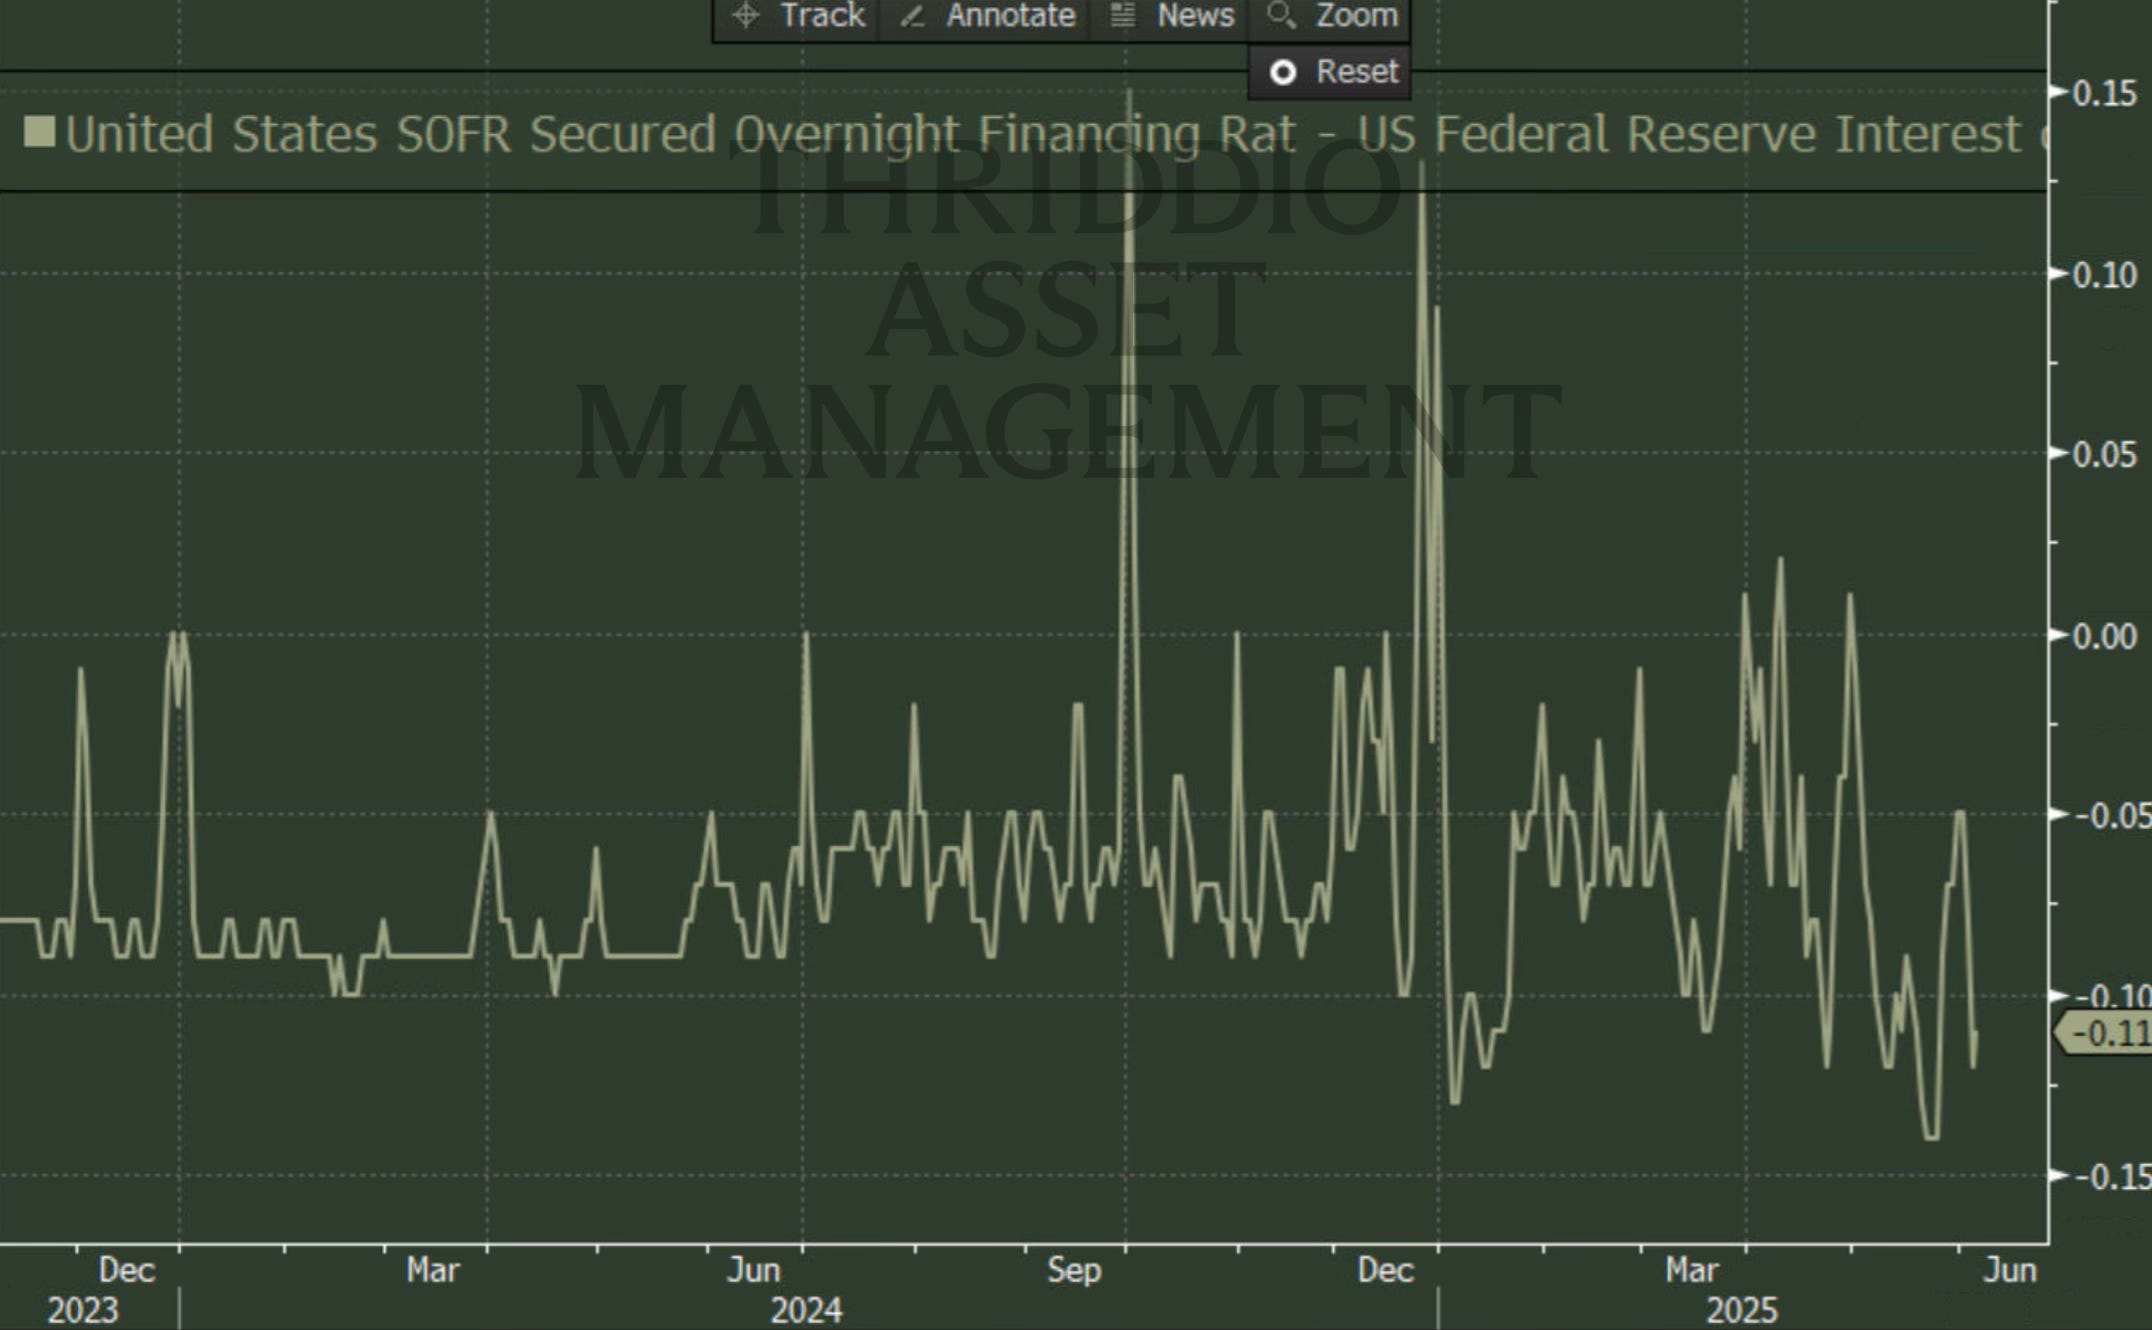2152x1330 pixels.
Task: Open the News toolbar item
Action: tap(1195, 16)
